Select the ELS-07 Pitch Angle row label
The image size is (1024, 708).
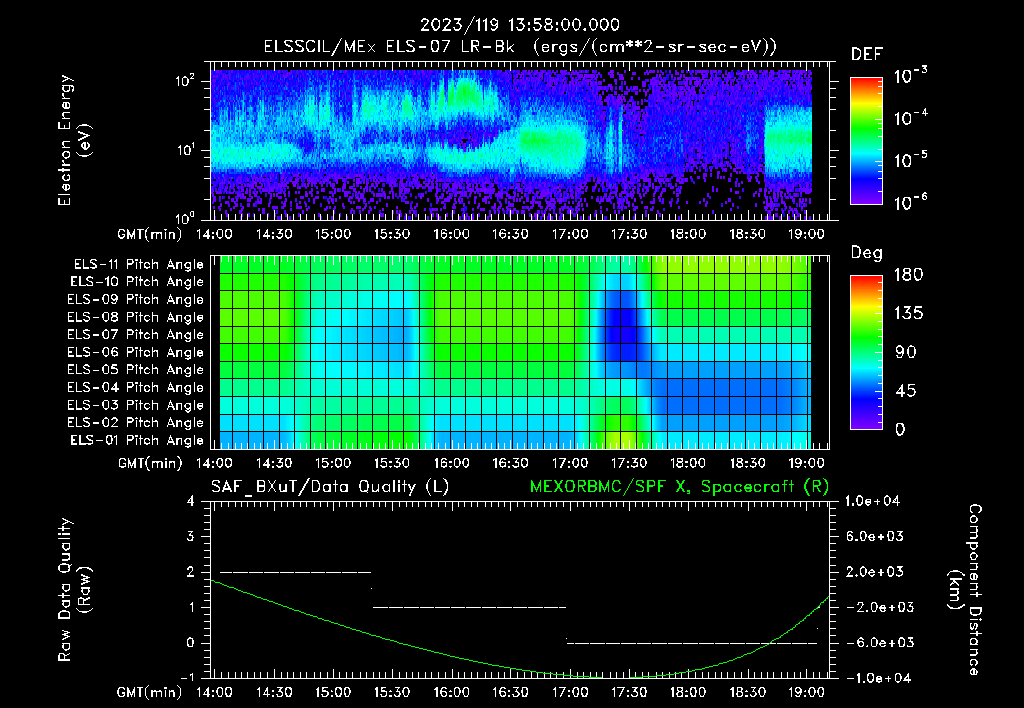pyautogui.click(x=136, y=334)
